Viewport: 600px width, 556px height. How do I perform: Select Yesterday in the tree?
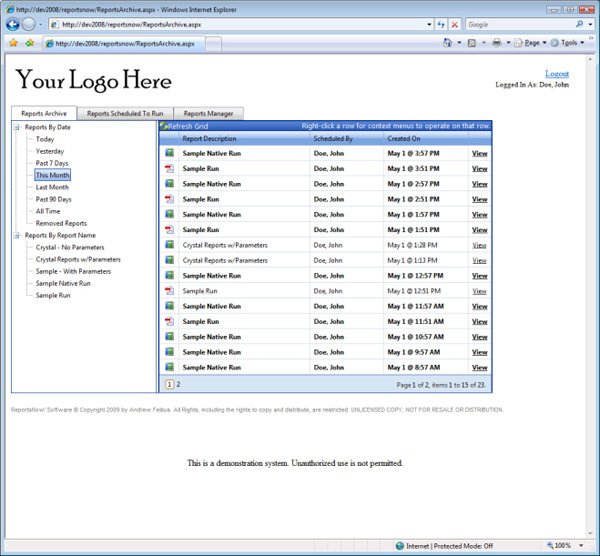click(x=50, y=151)
